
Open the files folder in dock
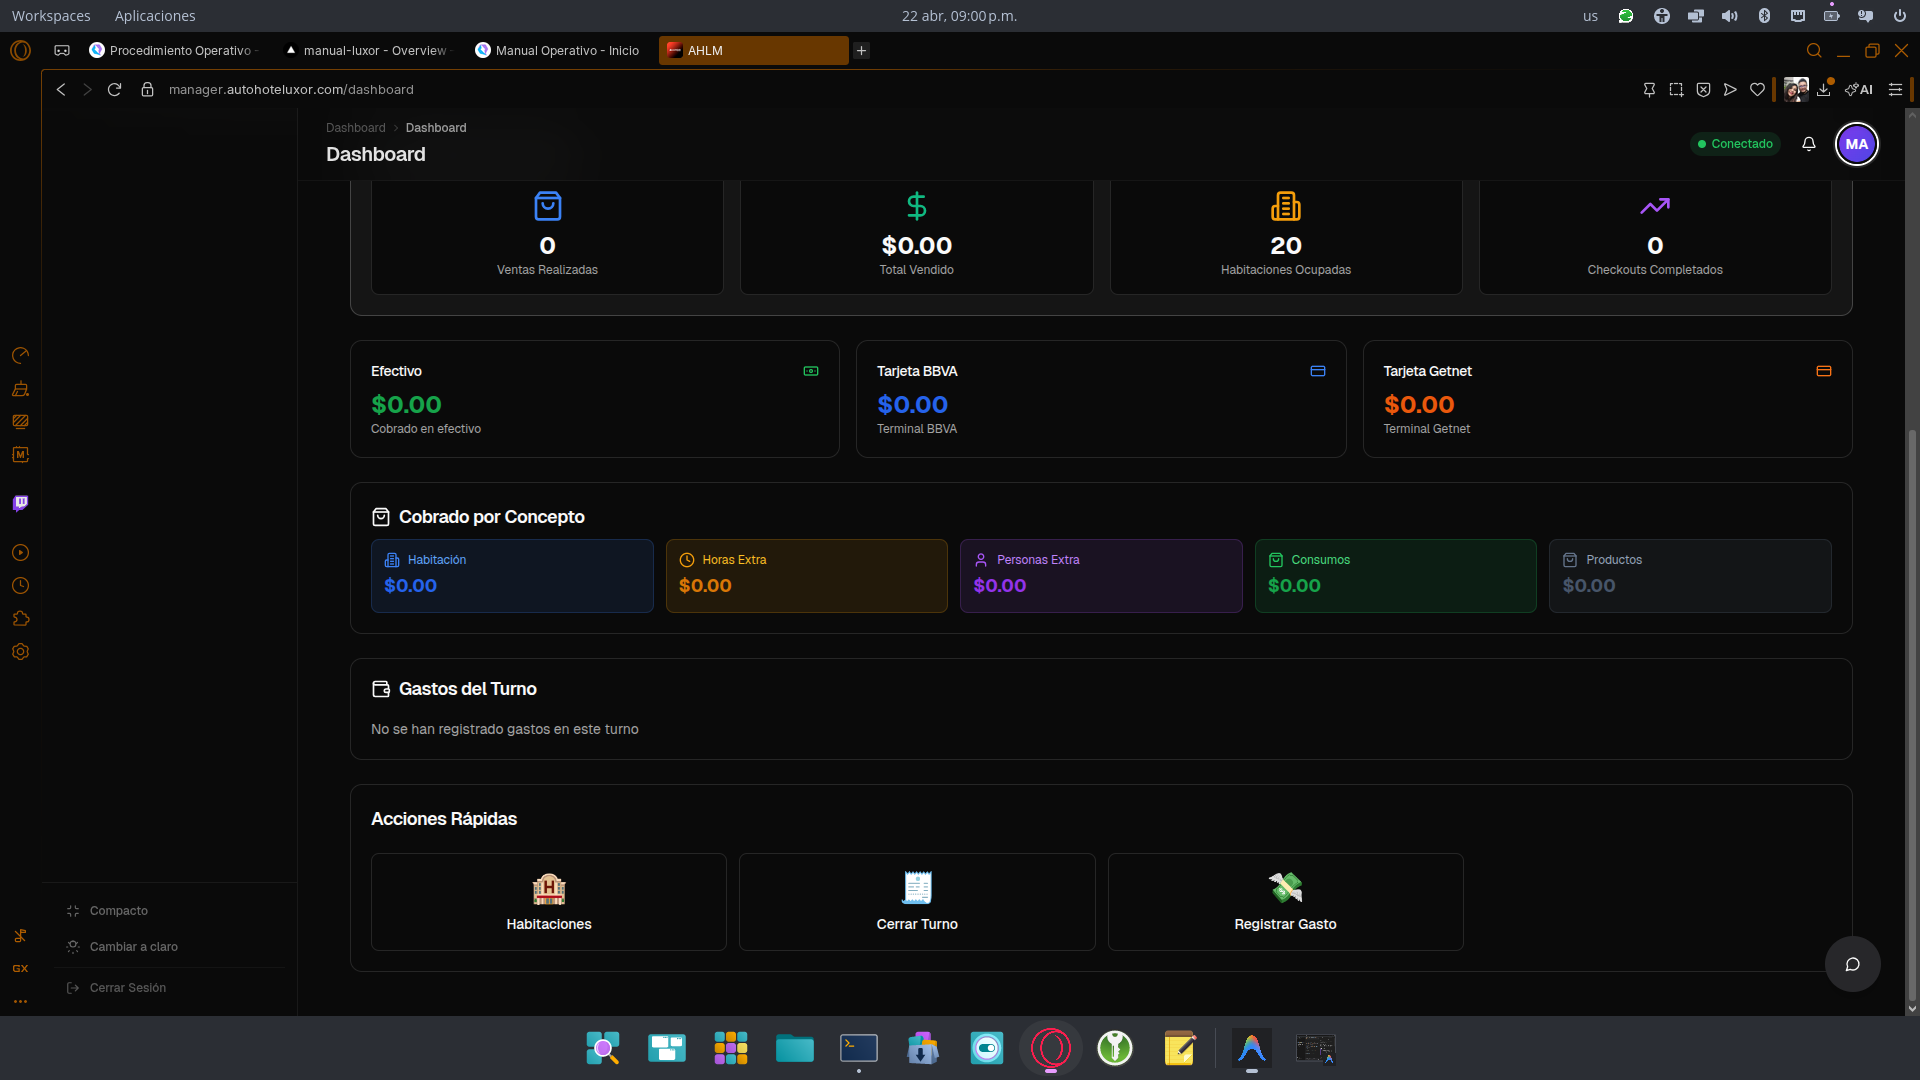coord(794,1048)
